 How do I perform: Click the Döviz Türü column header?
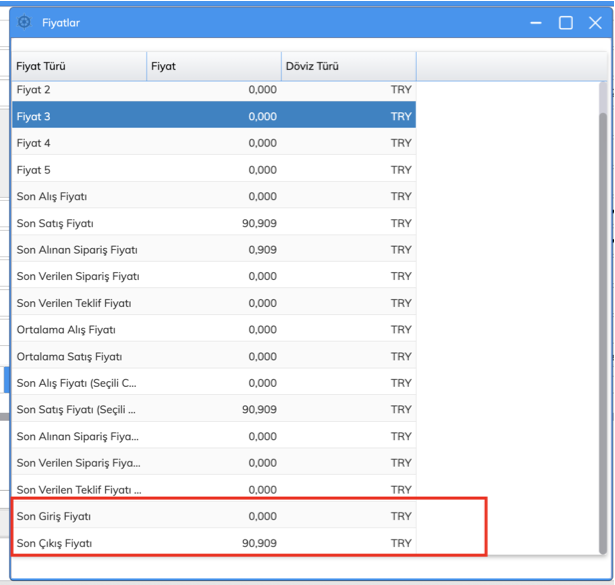(348, 67)
